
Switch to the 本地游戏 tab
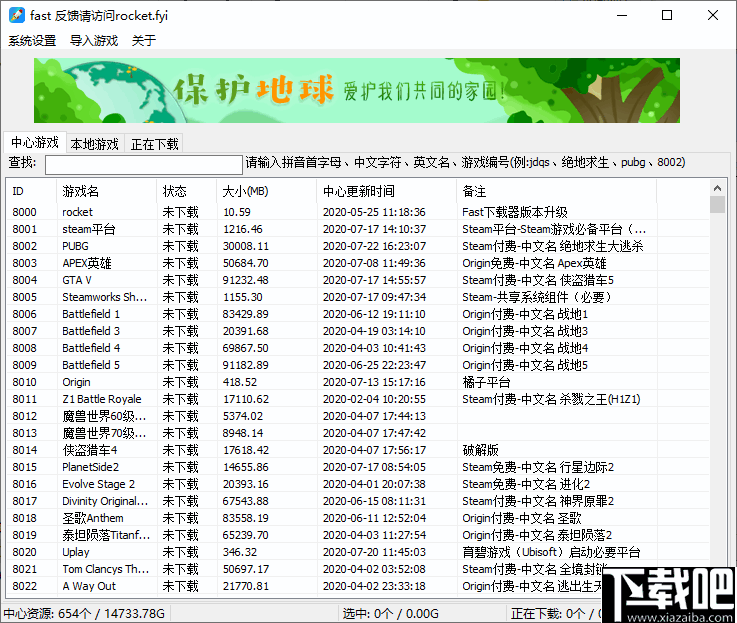pos(94,144)
